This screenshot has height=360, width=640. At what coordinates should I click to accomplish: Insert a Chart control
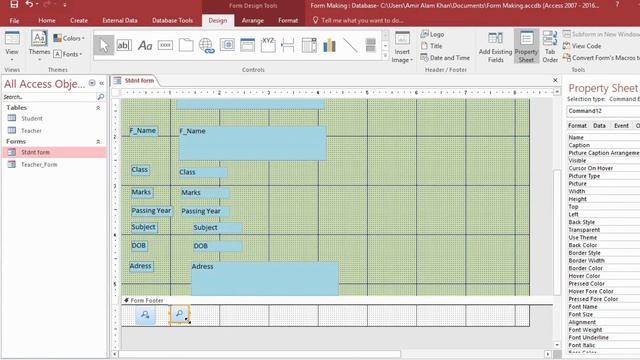(x=329, y=45)
